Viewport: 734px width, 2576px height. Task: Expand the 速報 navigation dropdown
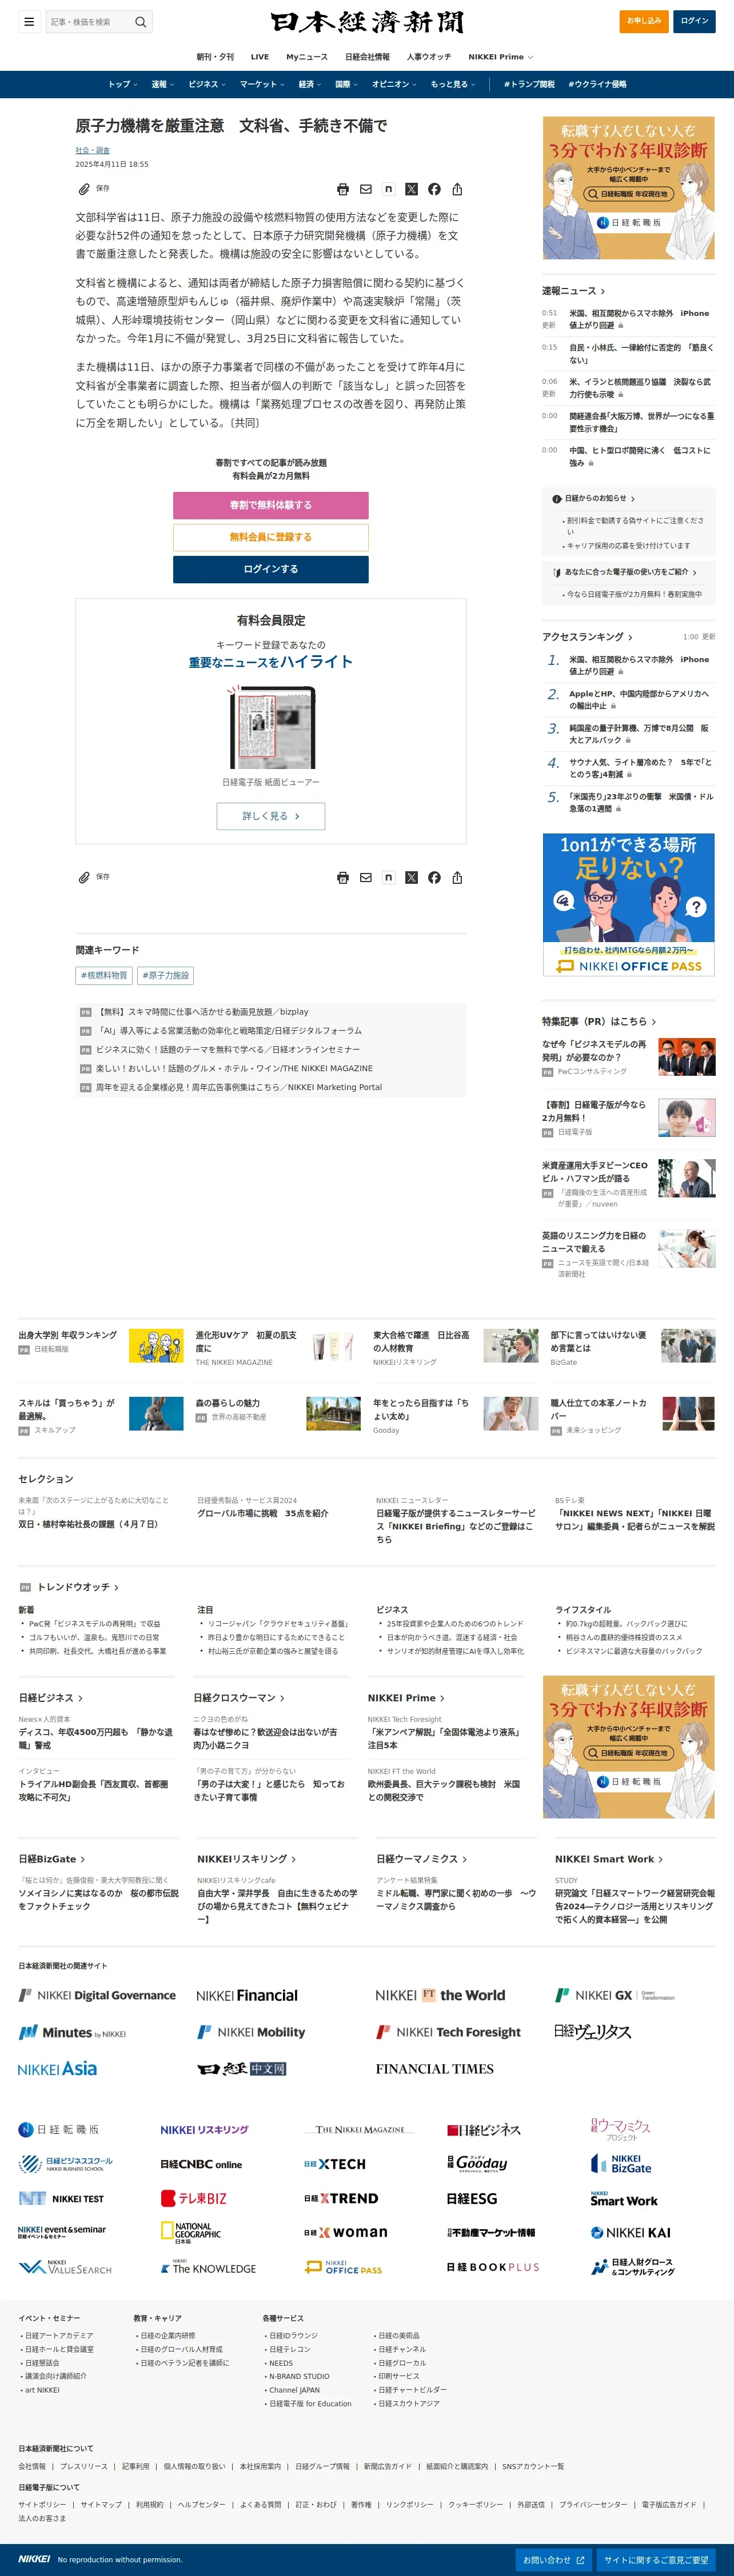[x=162, y=84]
